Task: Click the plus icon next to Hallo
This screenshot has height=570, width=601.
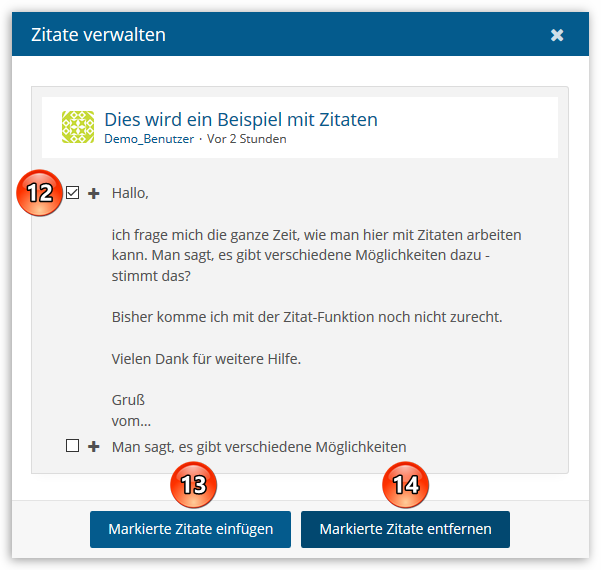Action: (94, 193)
